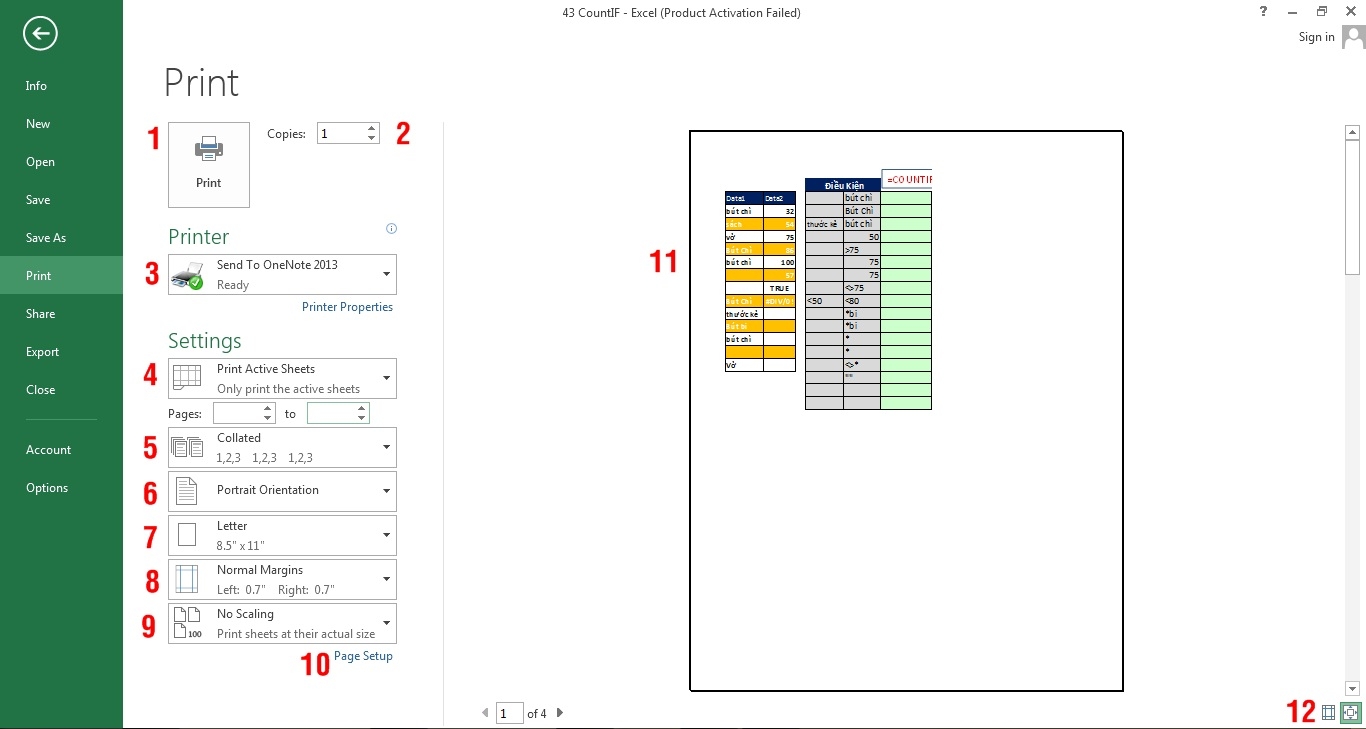Click the account avatar icon next to Sign in
This screenshot has height=729, width=1366.
[1352, 37]
